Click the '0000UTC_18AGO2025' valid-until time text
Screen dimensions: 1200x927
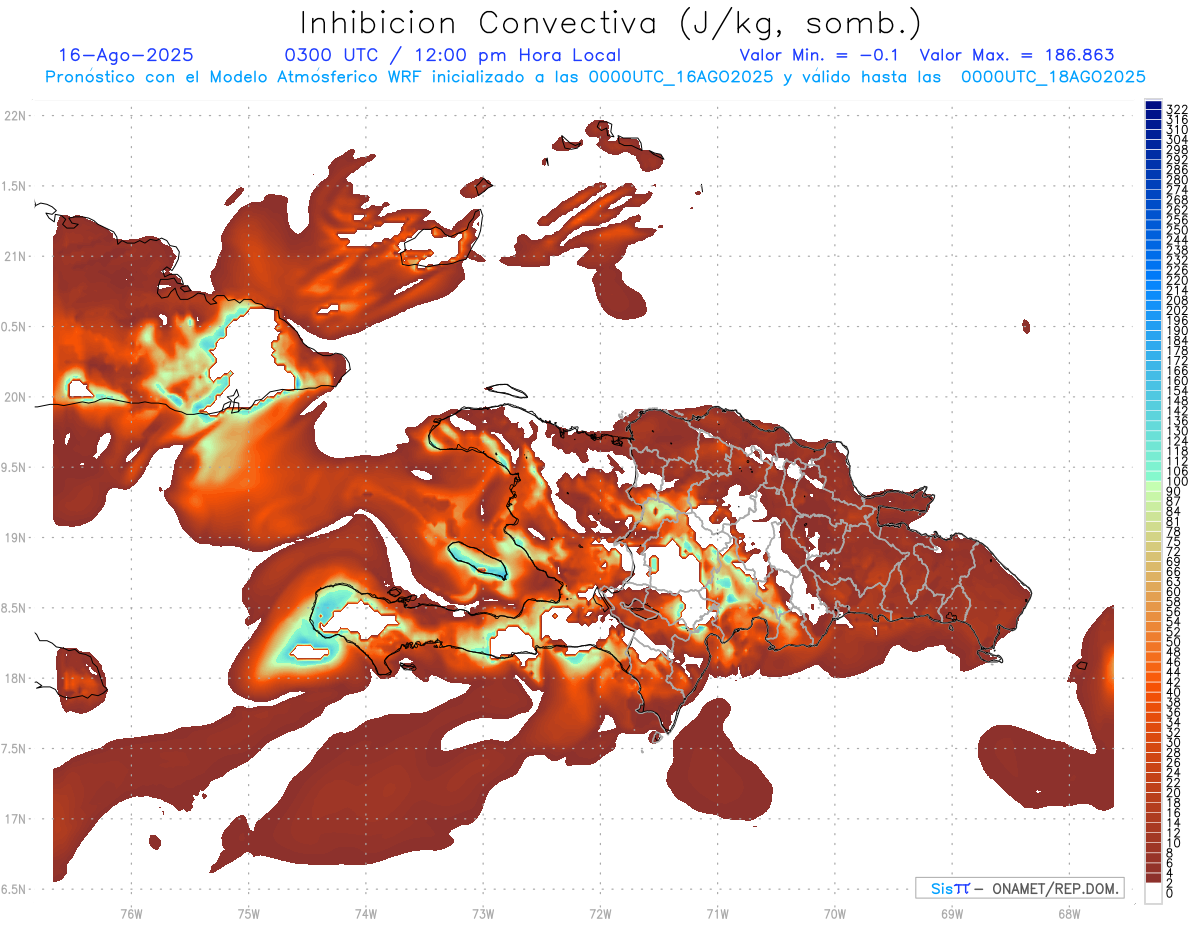(1053, 77)
